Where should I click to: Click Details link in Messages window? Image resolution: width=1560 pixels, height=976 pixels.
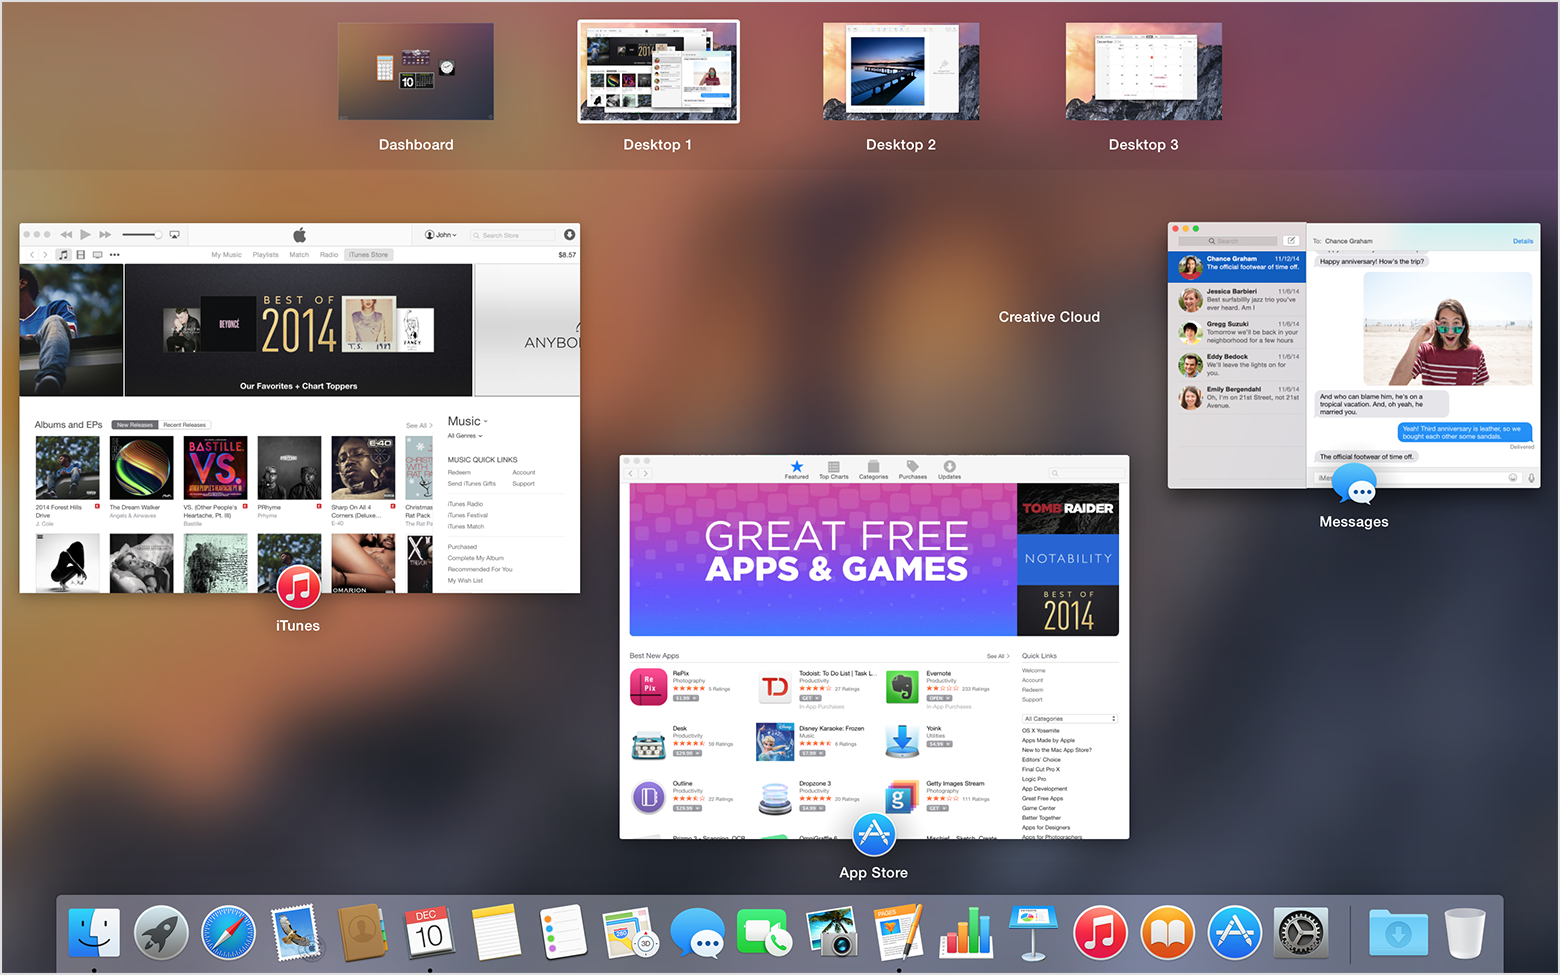point(1523,241)
